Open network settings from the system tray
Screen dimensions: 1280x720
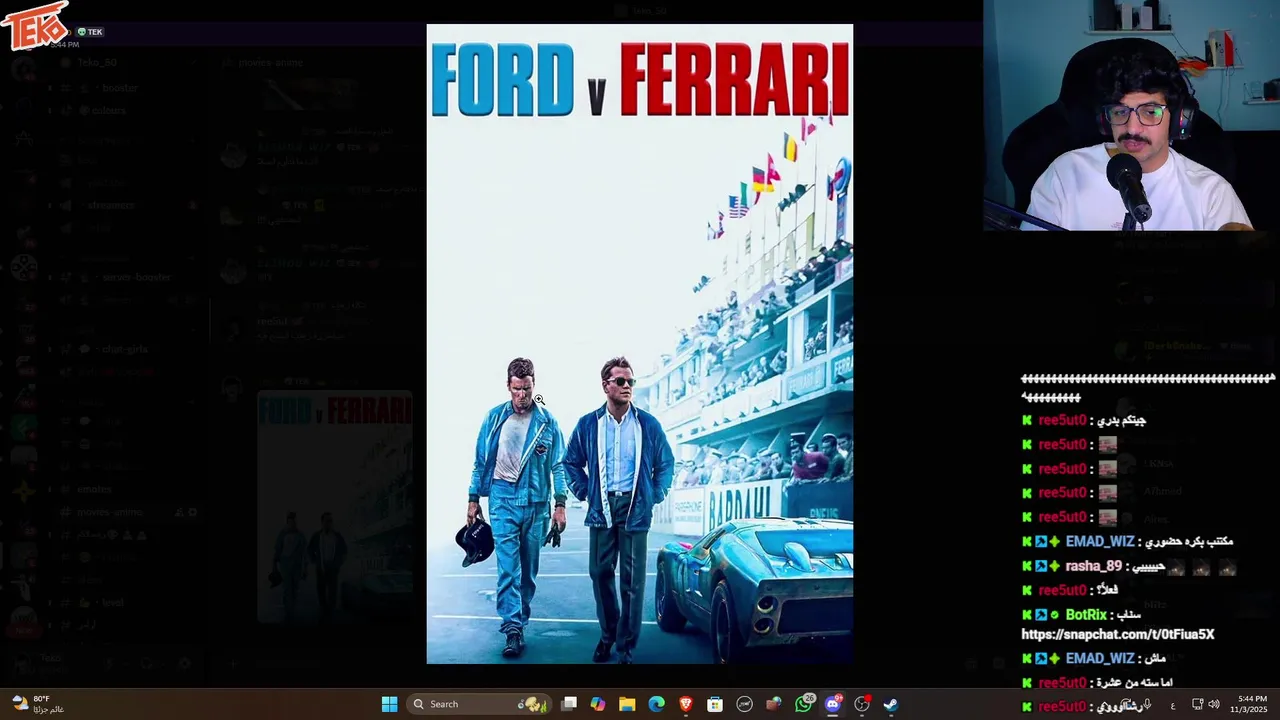[x=1197, y=704]
